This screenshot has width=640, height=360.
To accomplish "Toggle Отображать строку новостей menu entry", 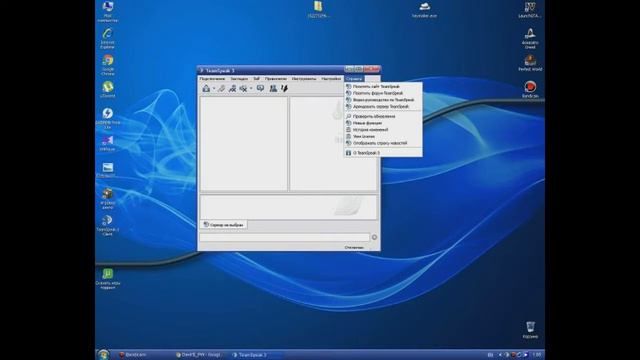I will coord(383,143).
